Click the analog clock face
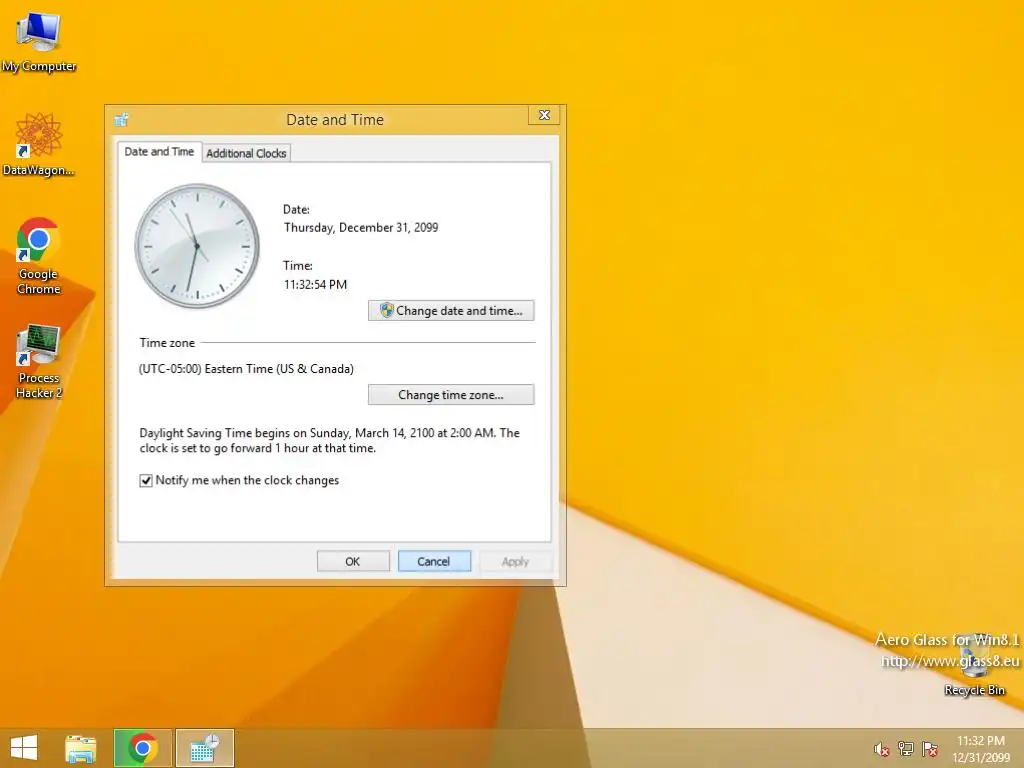 tap(197, 246)
